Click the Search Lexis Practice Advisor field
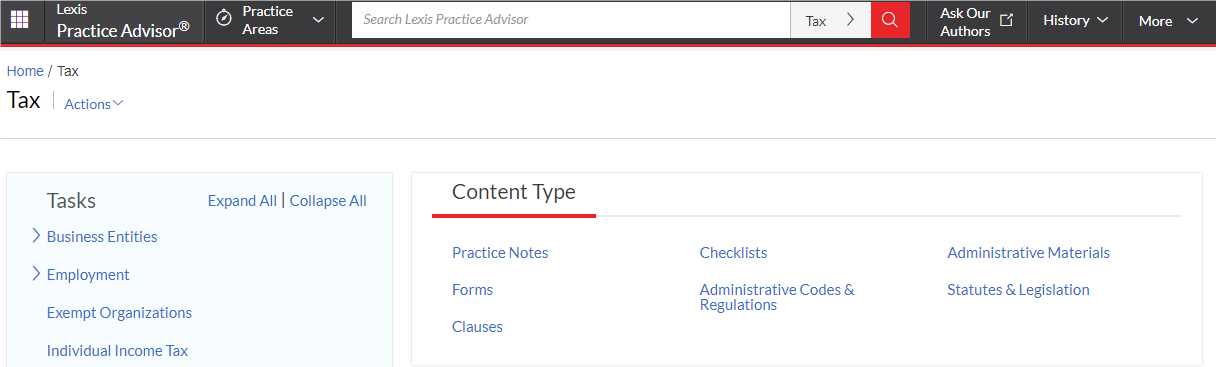Screen dimensions: 1216x367 [x=571, y=20]
